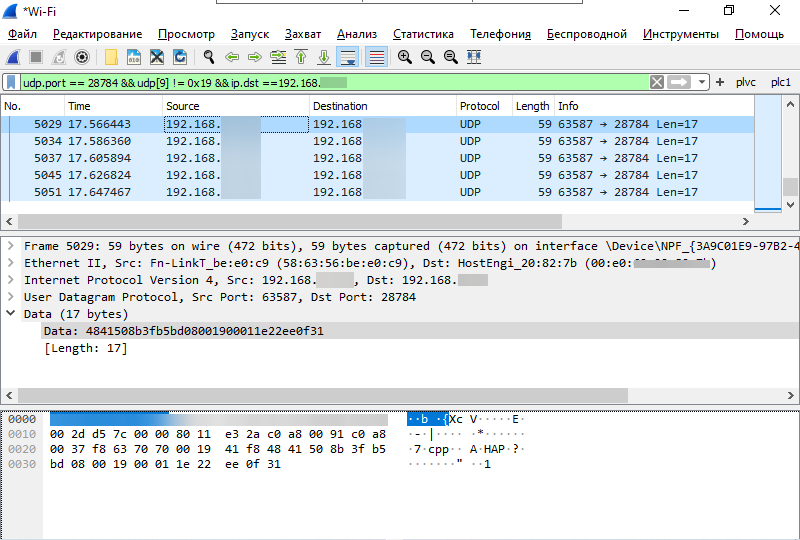This screenshot has height=540, width=800.
Task: Select the Data hex value line
Action: [420, 331]
